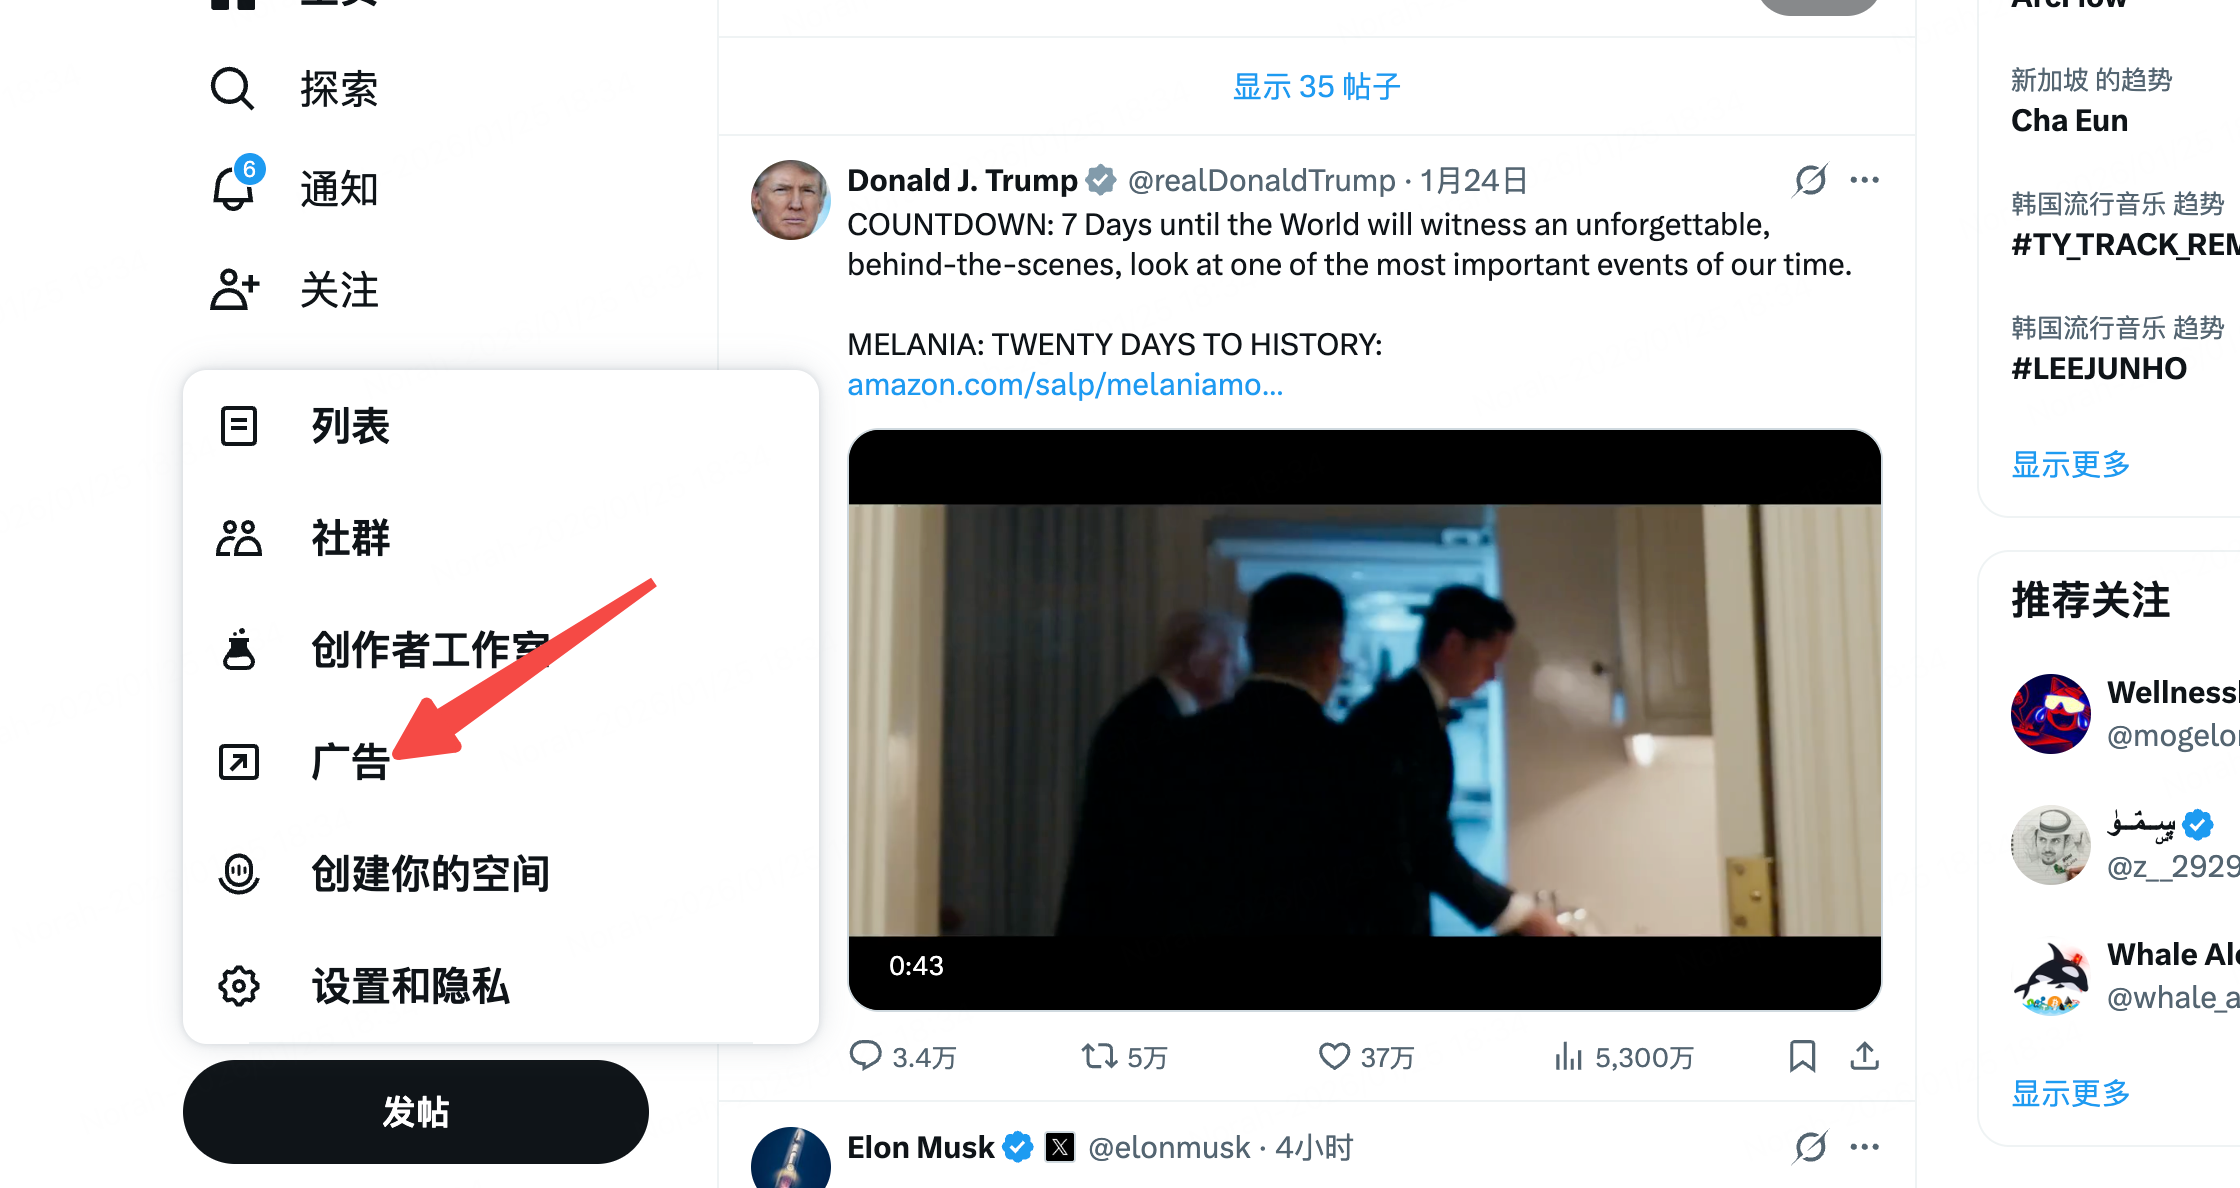Bookmark Trump's post
Screen dimensions: 2240x1188
coord(1802,1056)
